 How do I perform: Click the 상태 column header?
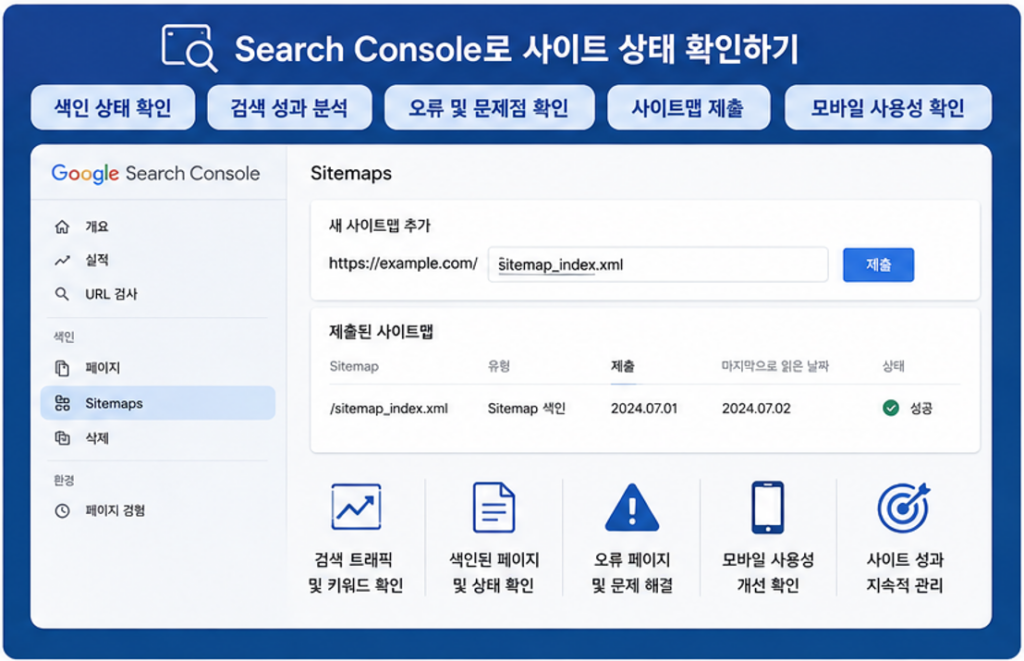coord(893,366)
